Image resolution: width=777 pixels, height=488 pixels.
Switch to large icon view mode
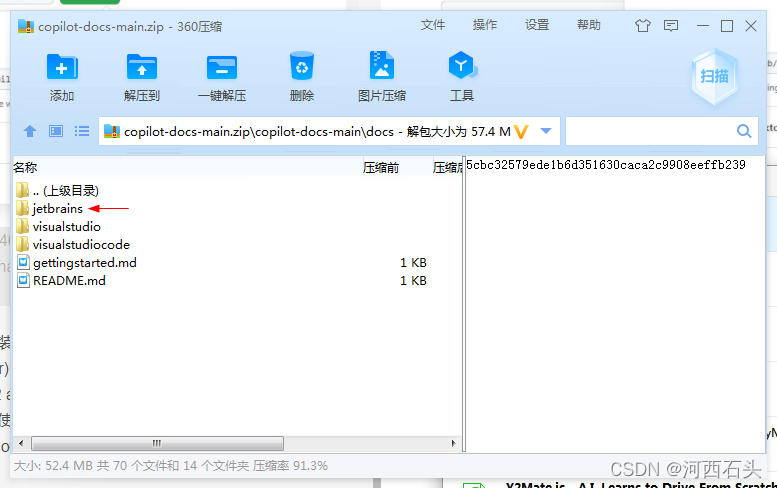coord(56,131)
